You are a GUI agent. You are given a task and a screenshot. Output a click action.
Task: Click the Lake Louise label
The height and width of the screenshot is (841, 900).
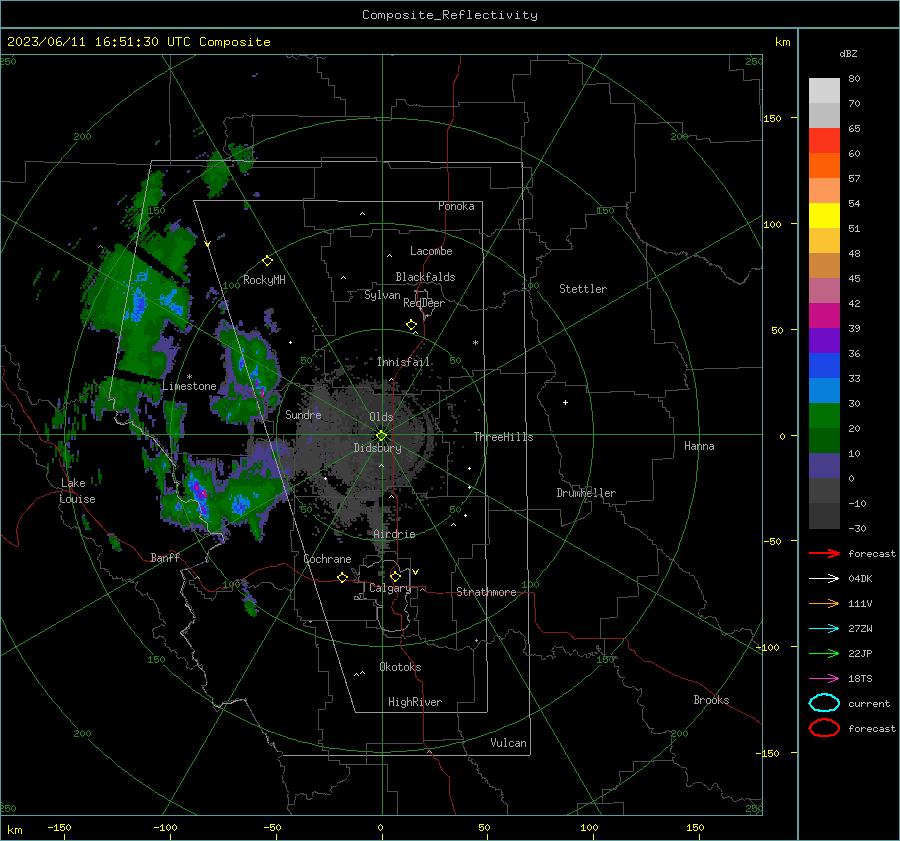pos(77,491)
